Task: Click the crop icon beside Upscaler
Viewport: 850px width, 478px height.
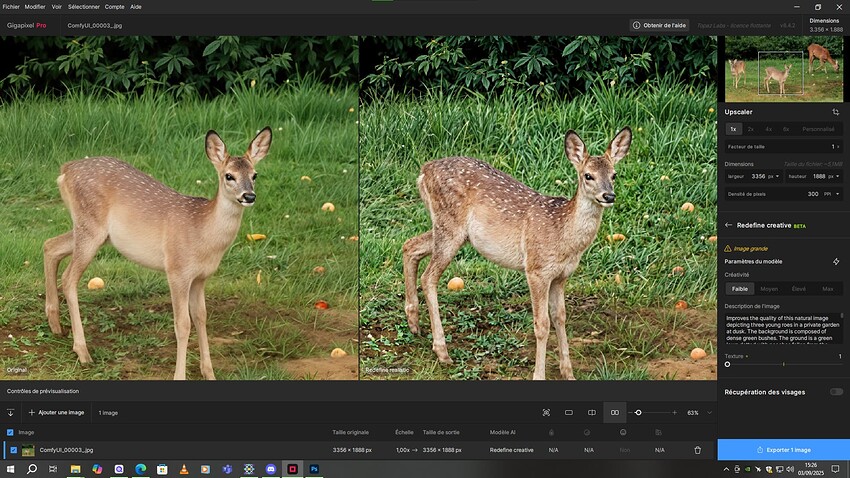Action: [x=836, y=112]
